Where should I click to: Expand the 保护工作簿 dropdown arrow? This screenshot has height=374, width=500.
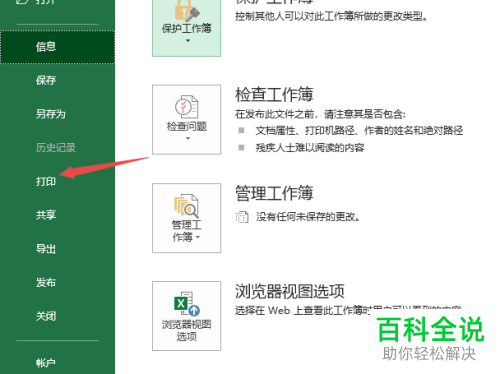(188, 41)
